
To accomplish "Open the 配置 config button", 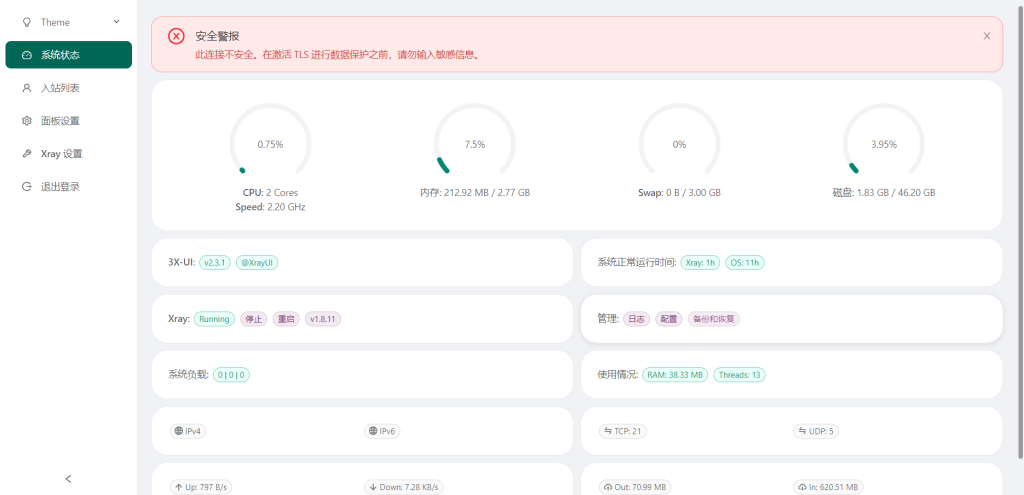I will [669, 319].
